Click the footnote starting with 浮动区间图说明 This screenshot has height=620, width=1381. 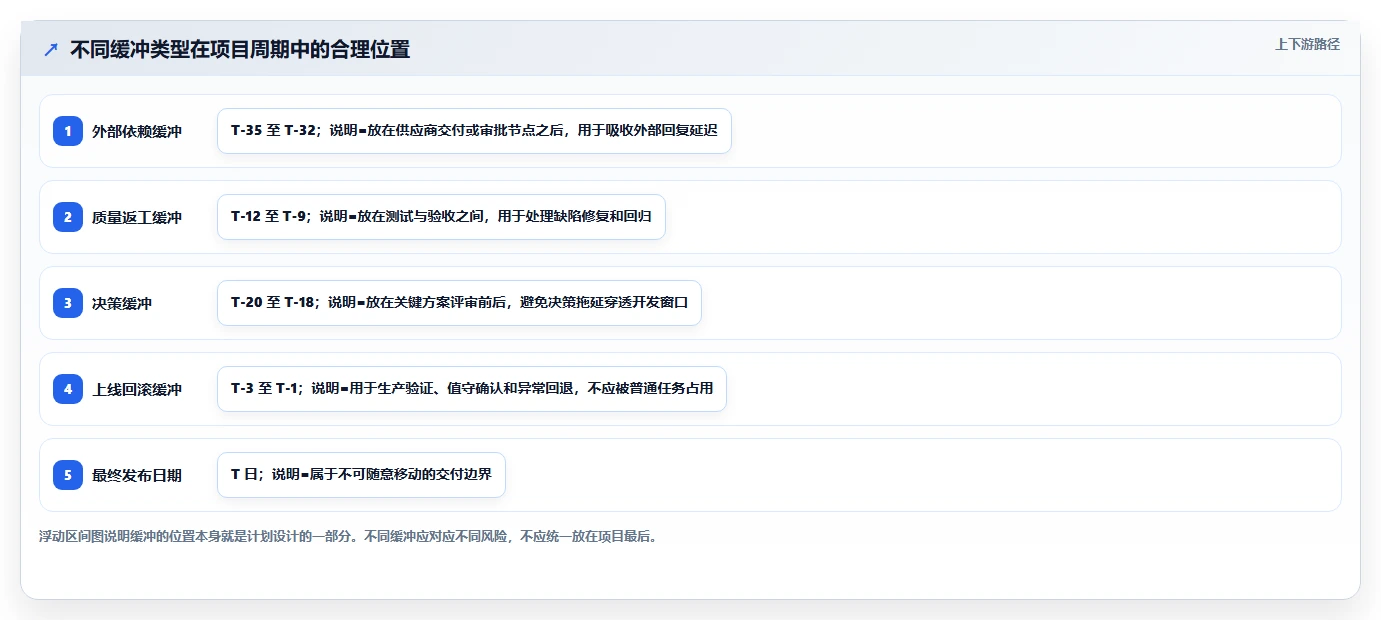348,536
